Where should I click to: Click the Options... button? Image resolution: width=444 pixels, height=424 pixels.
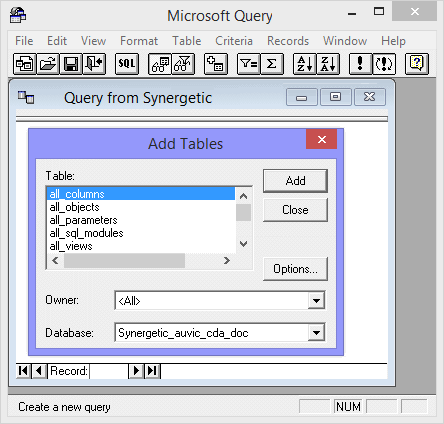[x=295, y=269]
